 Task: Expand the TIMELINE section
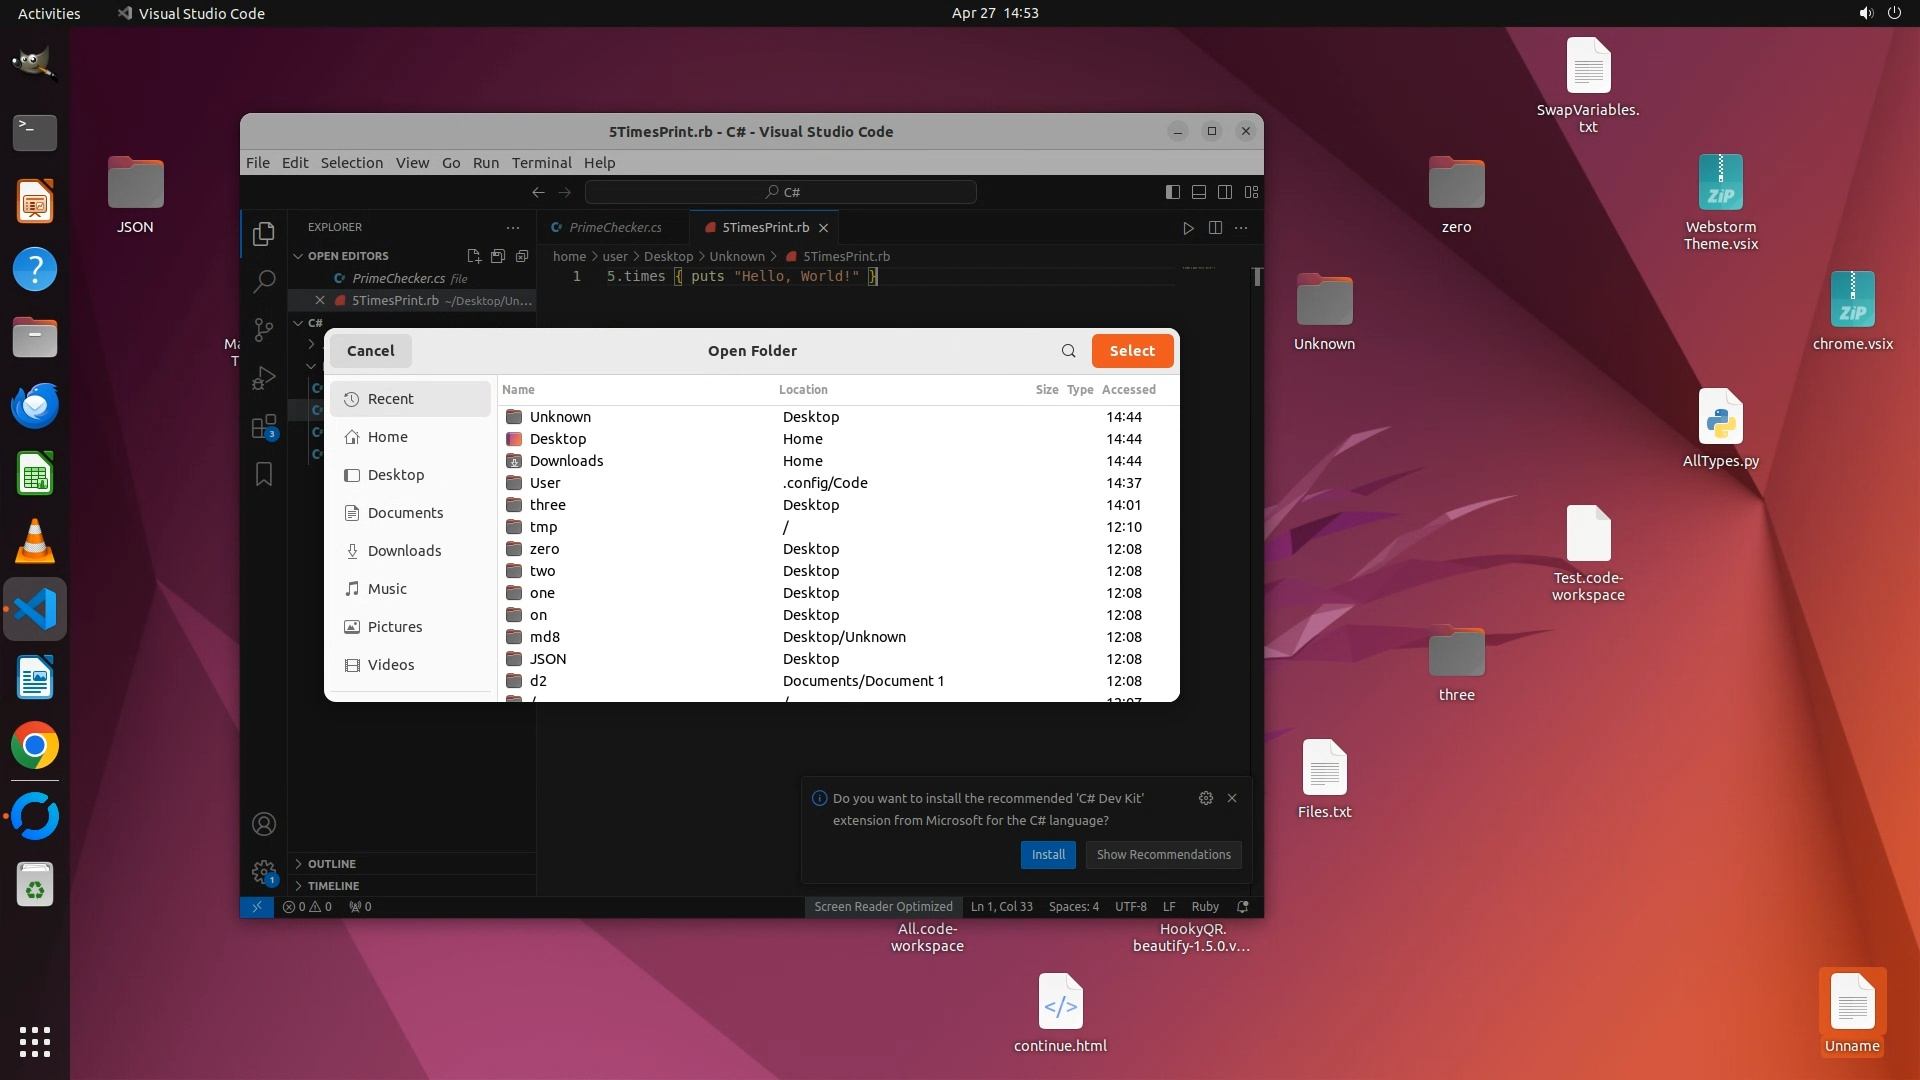tap(333, 886)
